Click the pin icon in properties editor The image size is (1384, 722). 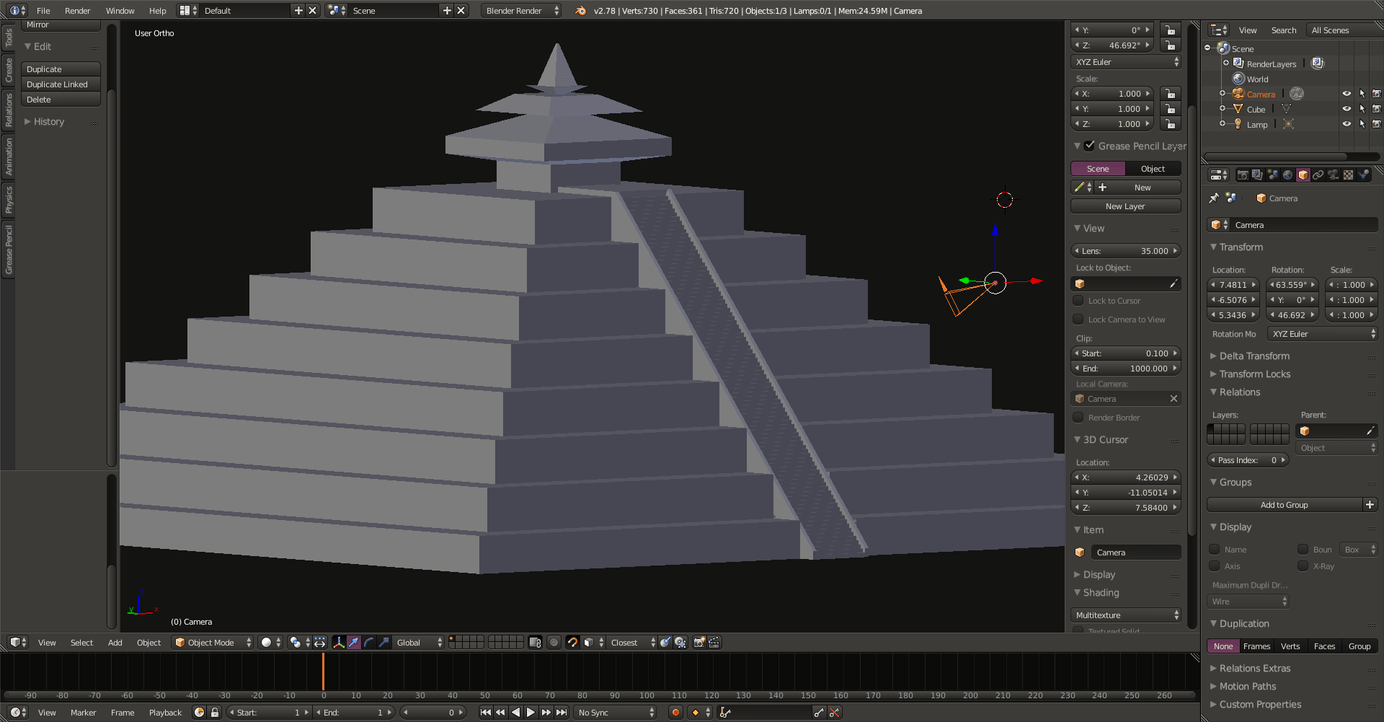click(x=1214, y=198)
